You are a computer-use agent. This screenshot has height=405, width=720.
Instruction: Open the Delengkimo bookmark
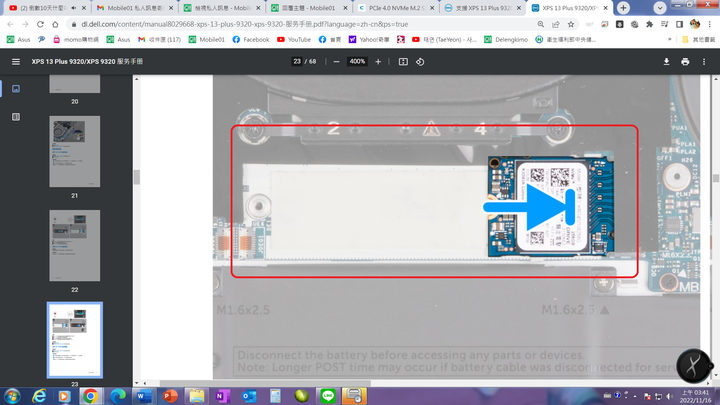pos(506,39)
